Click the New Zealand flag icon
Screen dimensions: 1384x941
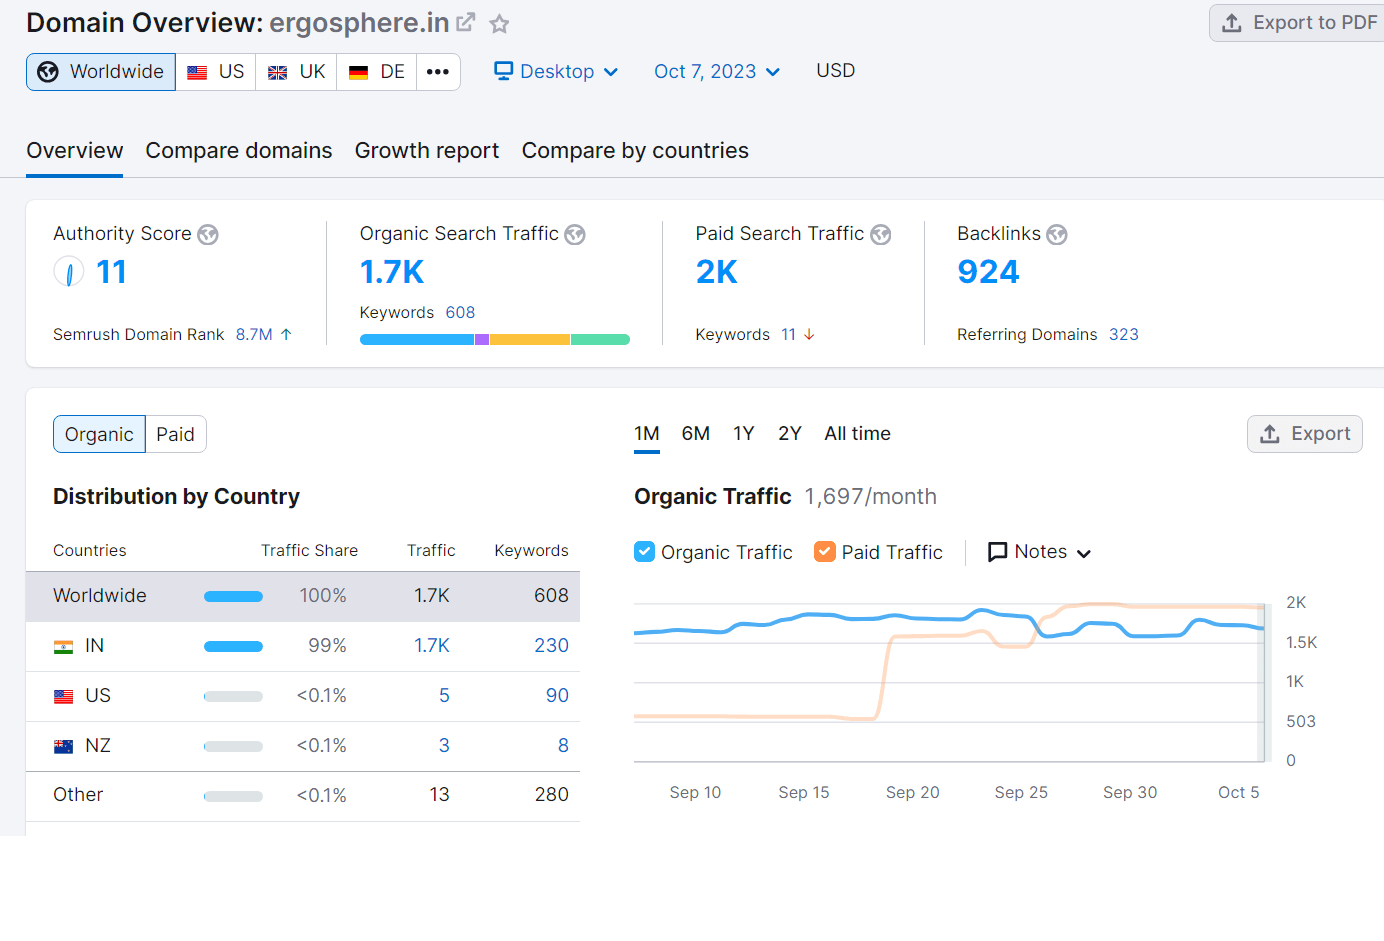(63, 747)
